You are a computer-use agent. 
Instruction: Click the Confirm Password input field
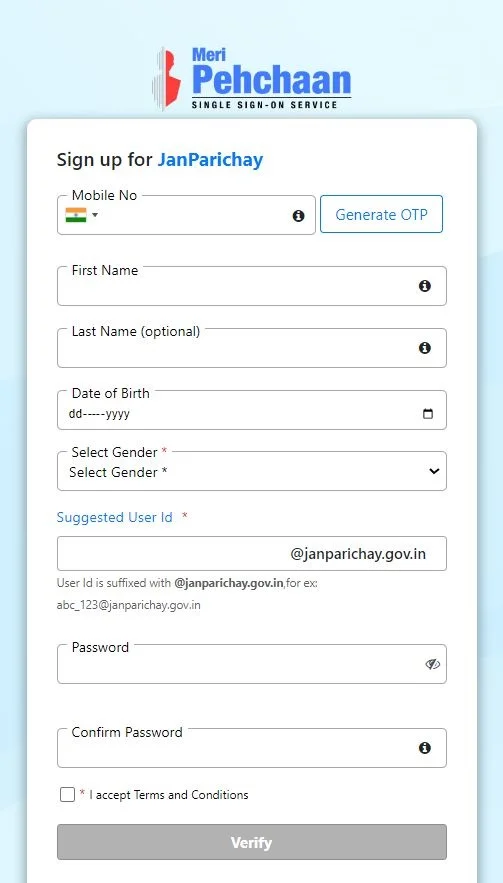tap(252, 748)
